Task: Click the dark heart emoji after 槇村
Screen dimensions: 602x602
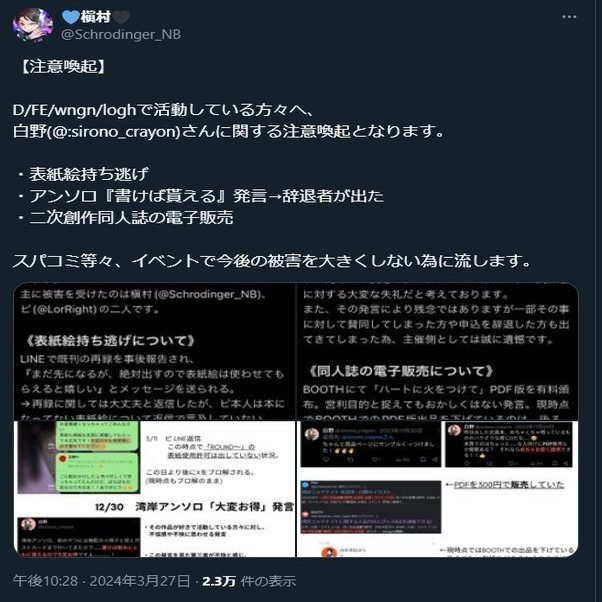Action: (121, 17)
